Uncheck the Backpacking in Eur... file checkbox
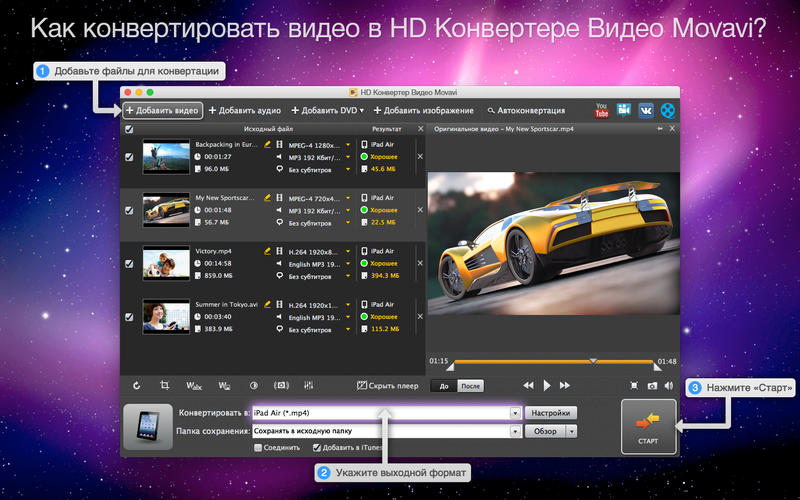The height and width of the screenshot is (500, 800). (x=129, y=157)
